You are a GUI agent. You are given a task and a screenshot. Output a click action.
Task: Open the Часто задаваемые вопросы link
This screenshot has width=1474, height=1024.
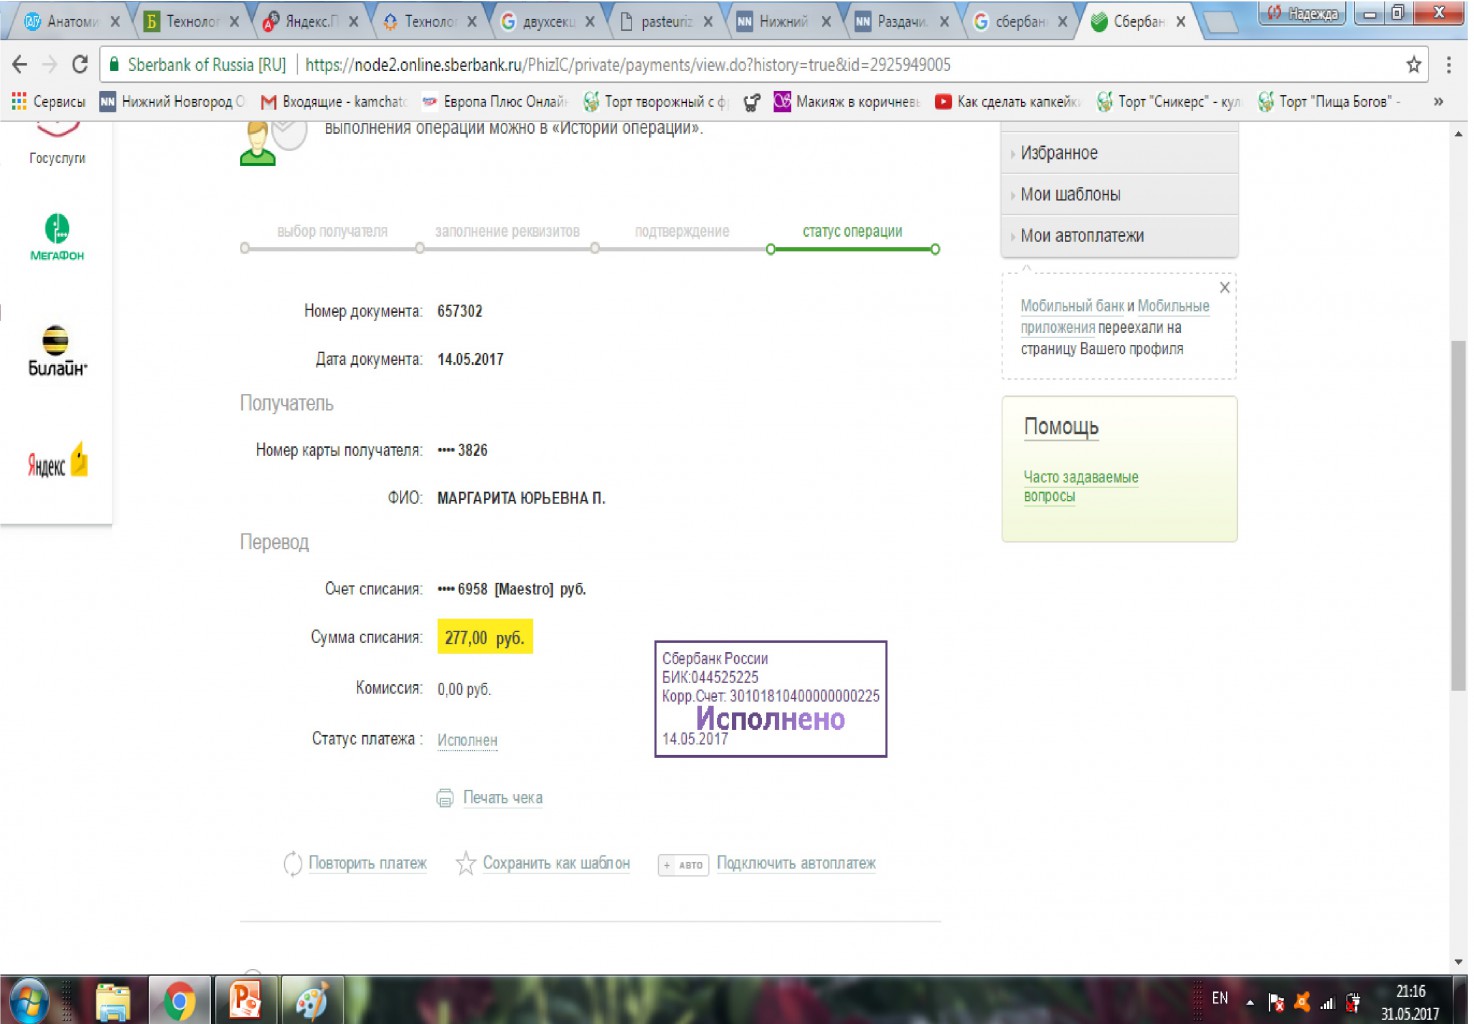coord(1081,486)
